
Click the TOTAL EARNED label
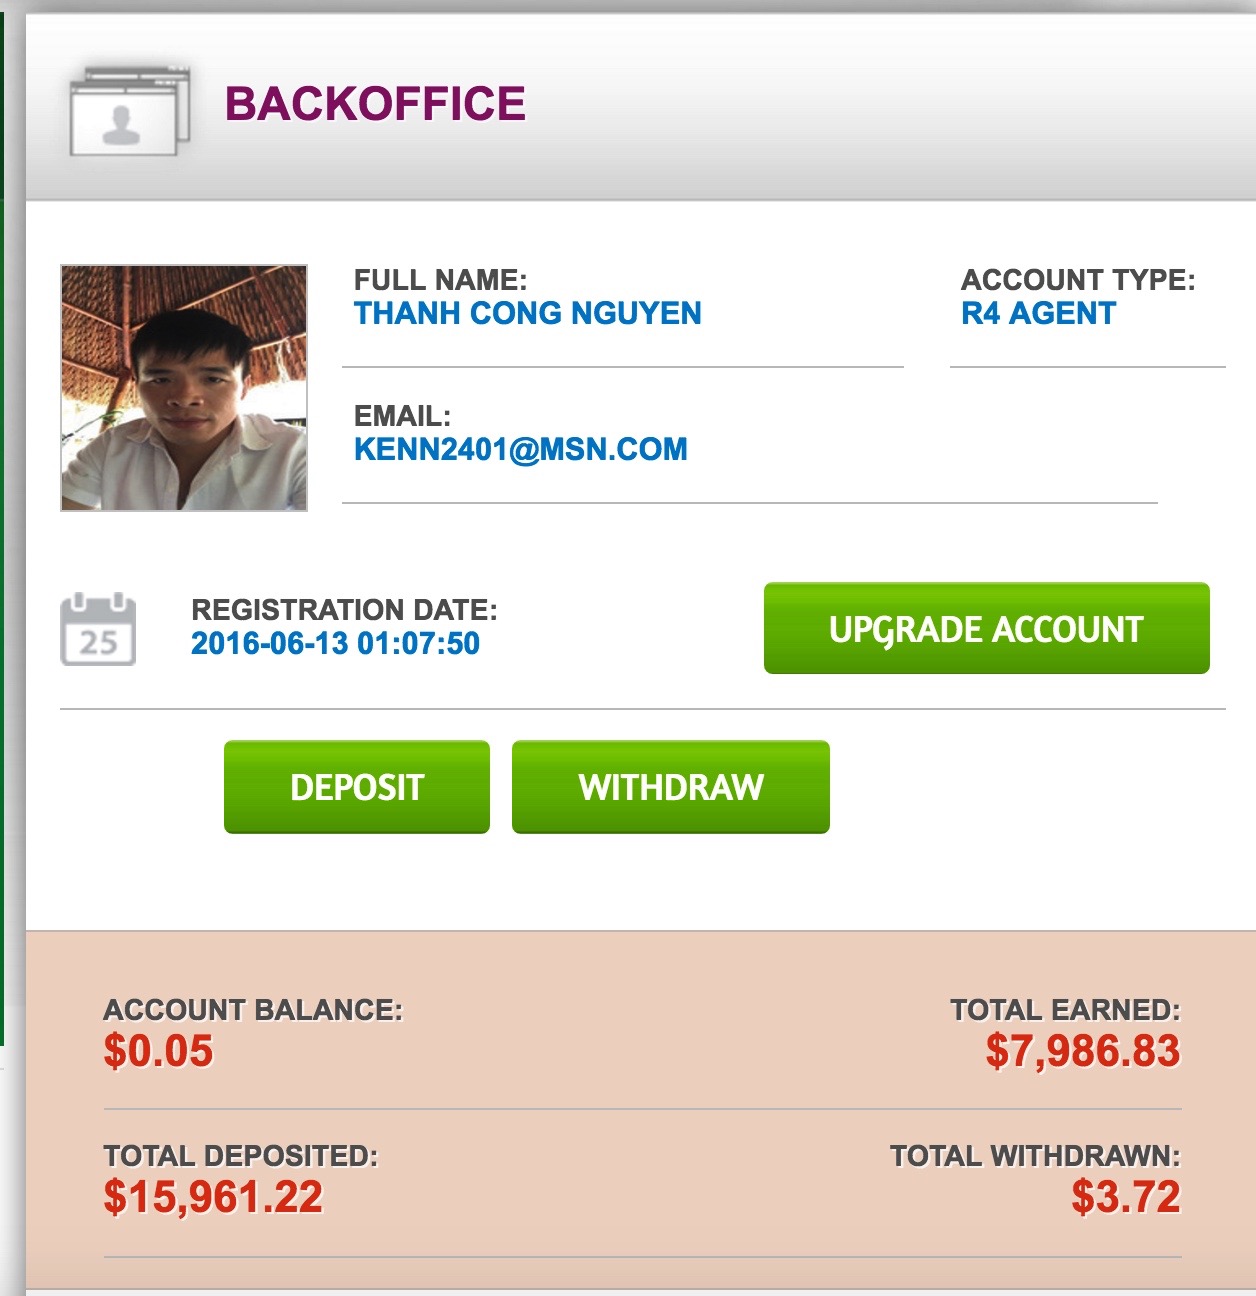[1065, 1010]
